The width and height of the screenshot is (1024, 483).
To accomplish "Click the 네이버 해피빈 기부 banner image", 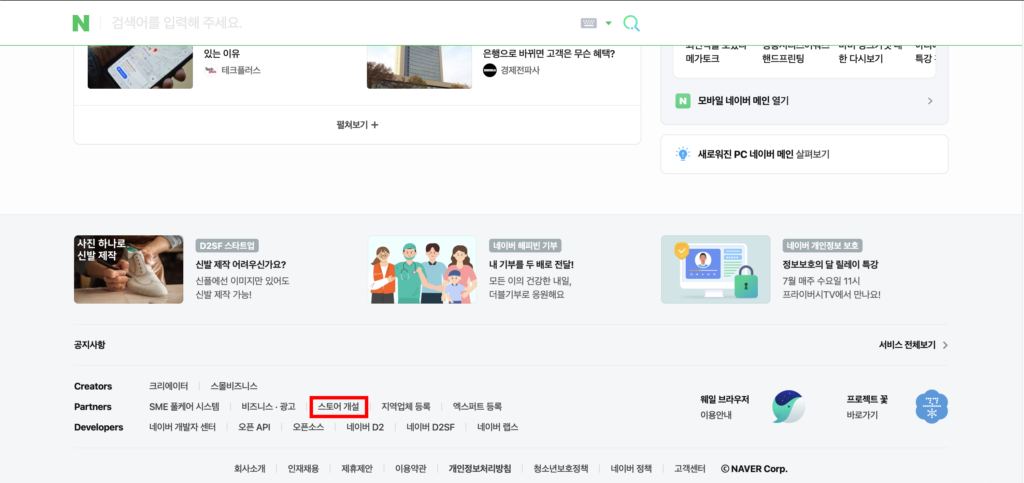I will pyautogui.click(x=422, y=269).
